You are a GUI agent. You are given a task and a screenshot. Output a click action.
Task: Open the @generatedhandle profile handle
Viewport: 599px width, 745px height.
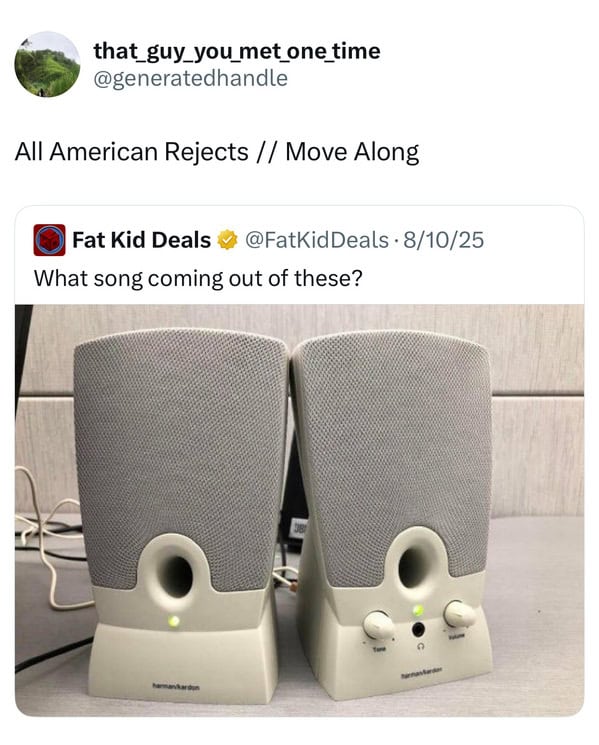[190, 78]
